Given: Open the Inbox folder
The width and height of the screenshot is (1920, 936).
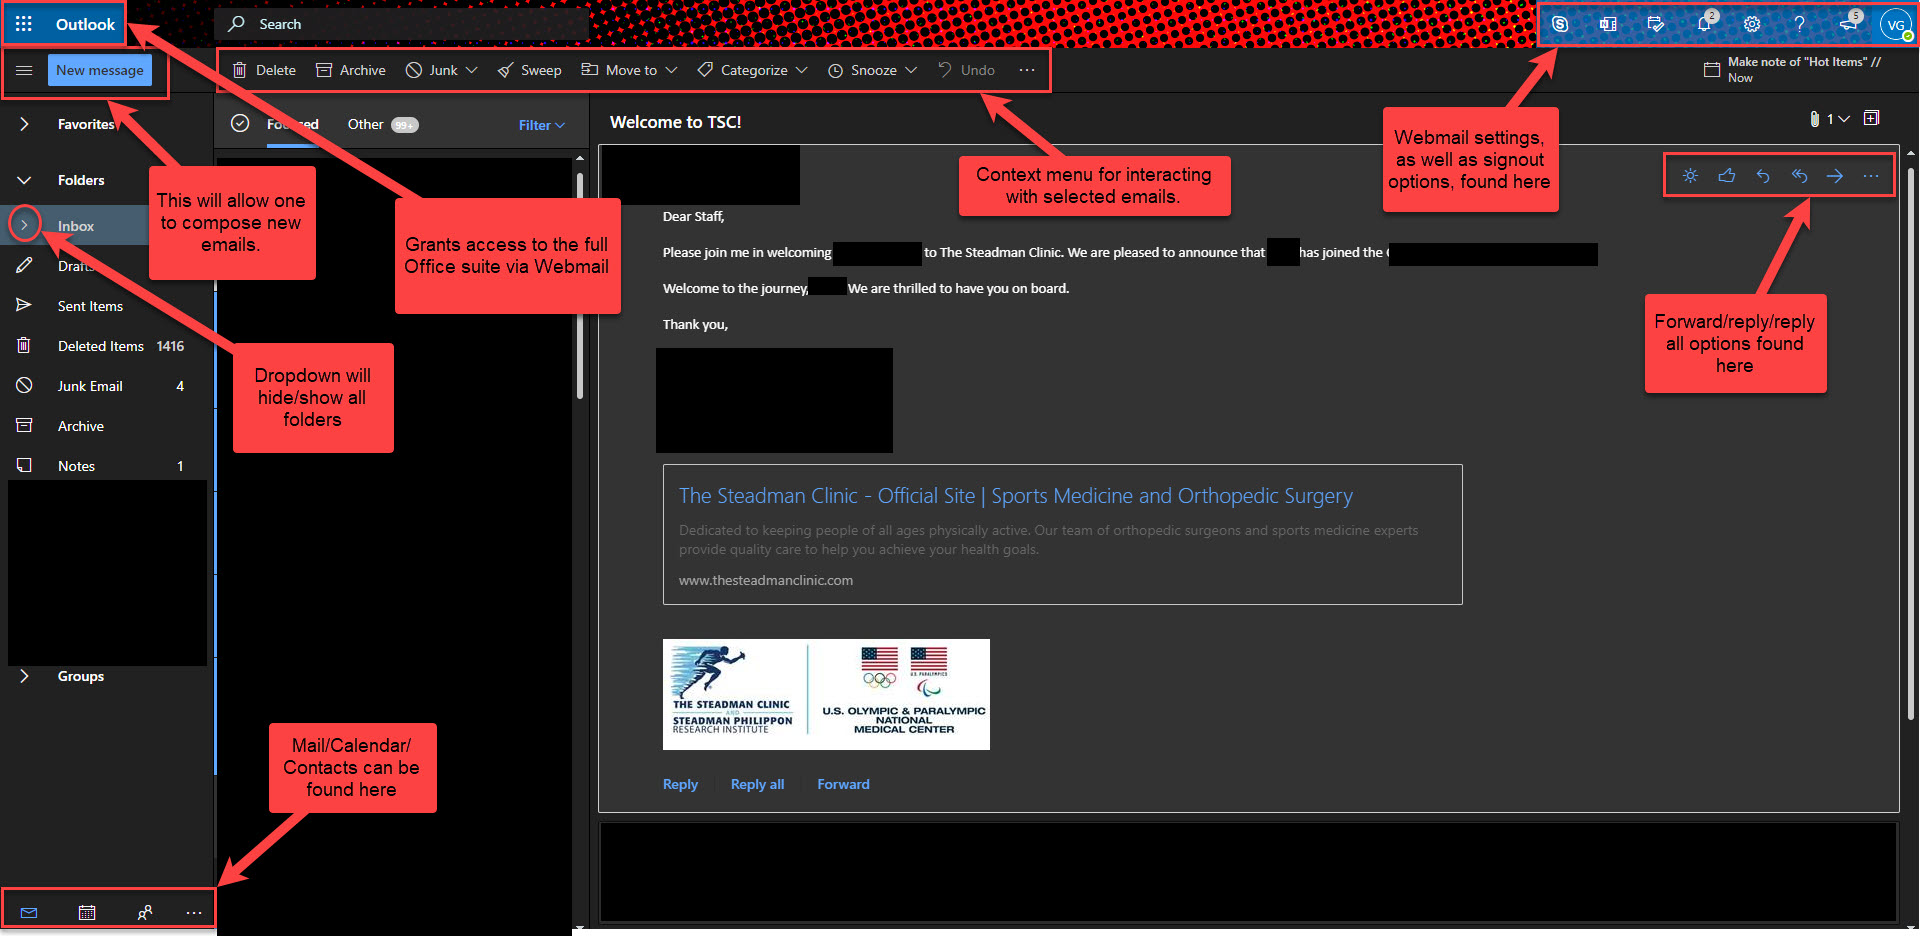Looking at the screenshot, I should click(76, 226).
